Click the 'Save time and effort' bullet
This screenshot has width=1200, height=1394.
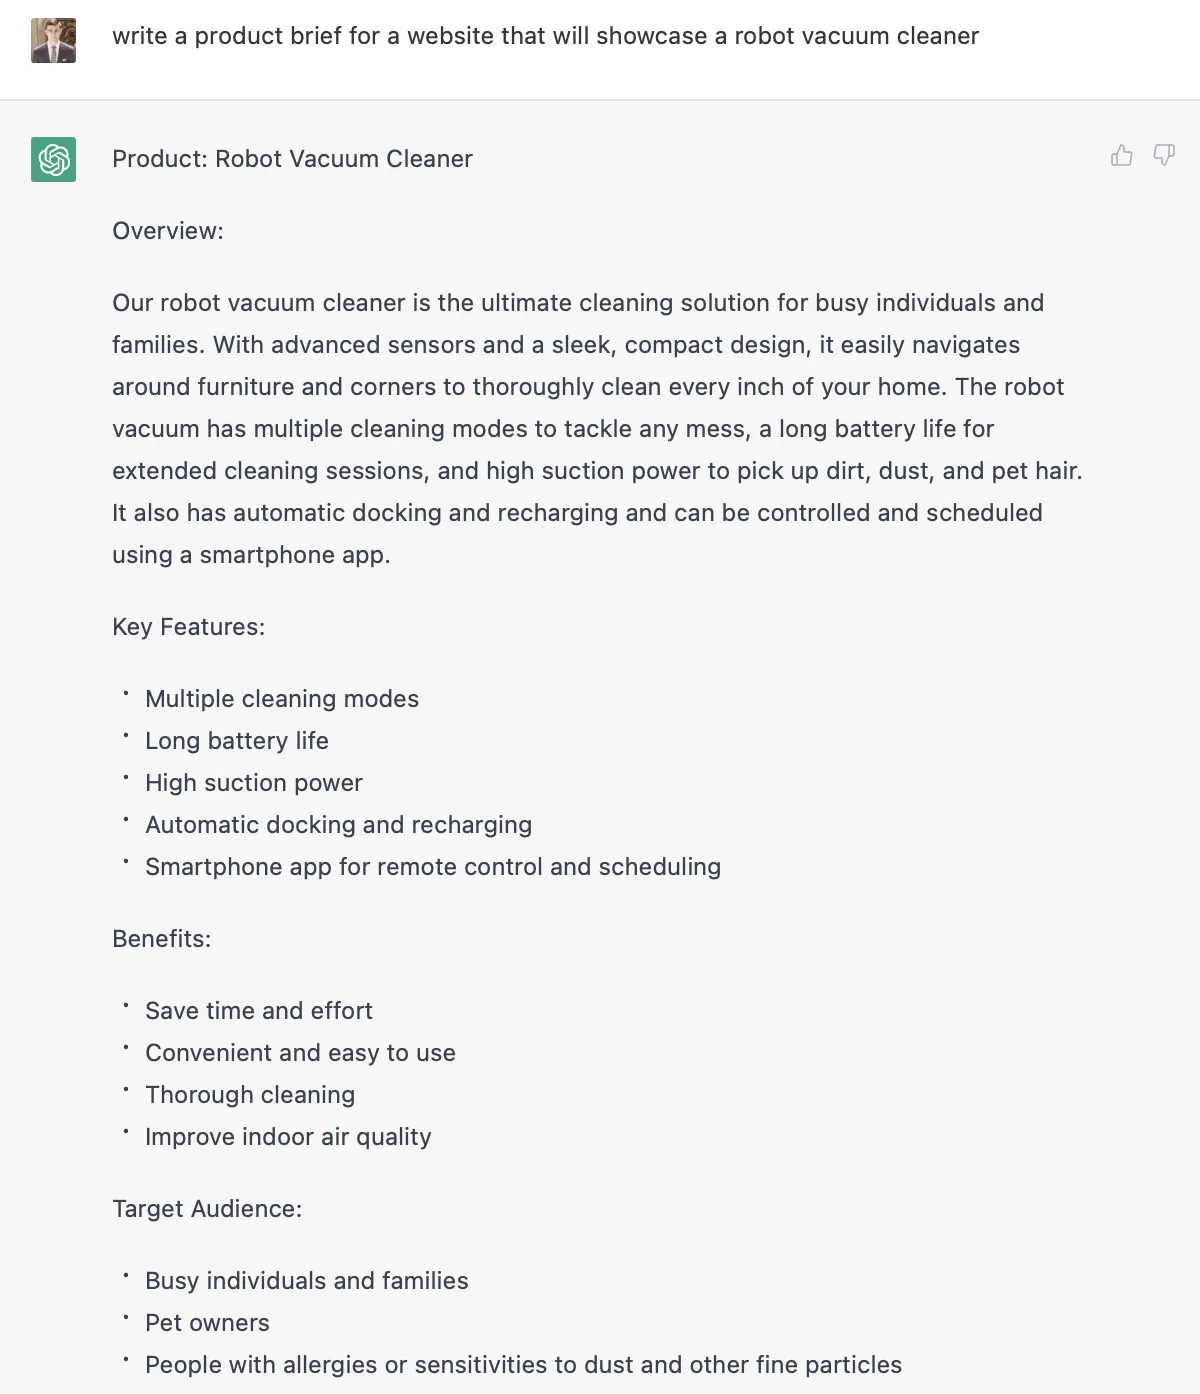[259, 1011]
